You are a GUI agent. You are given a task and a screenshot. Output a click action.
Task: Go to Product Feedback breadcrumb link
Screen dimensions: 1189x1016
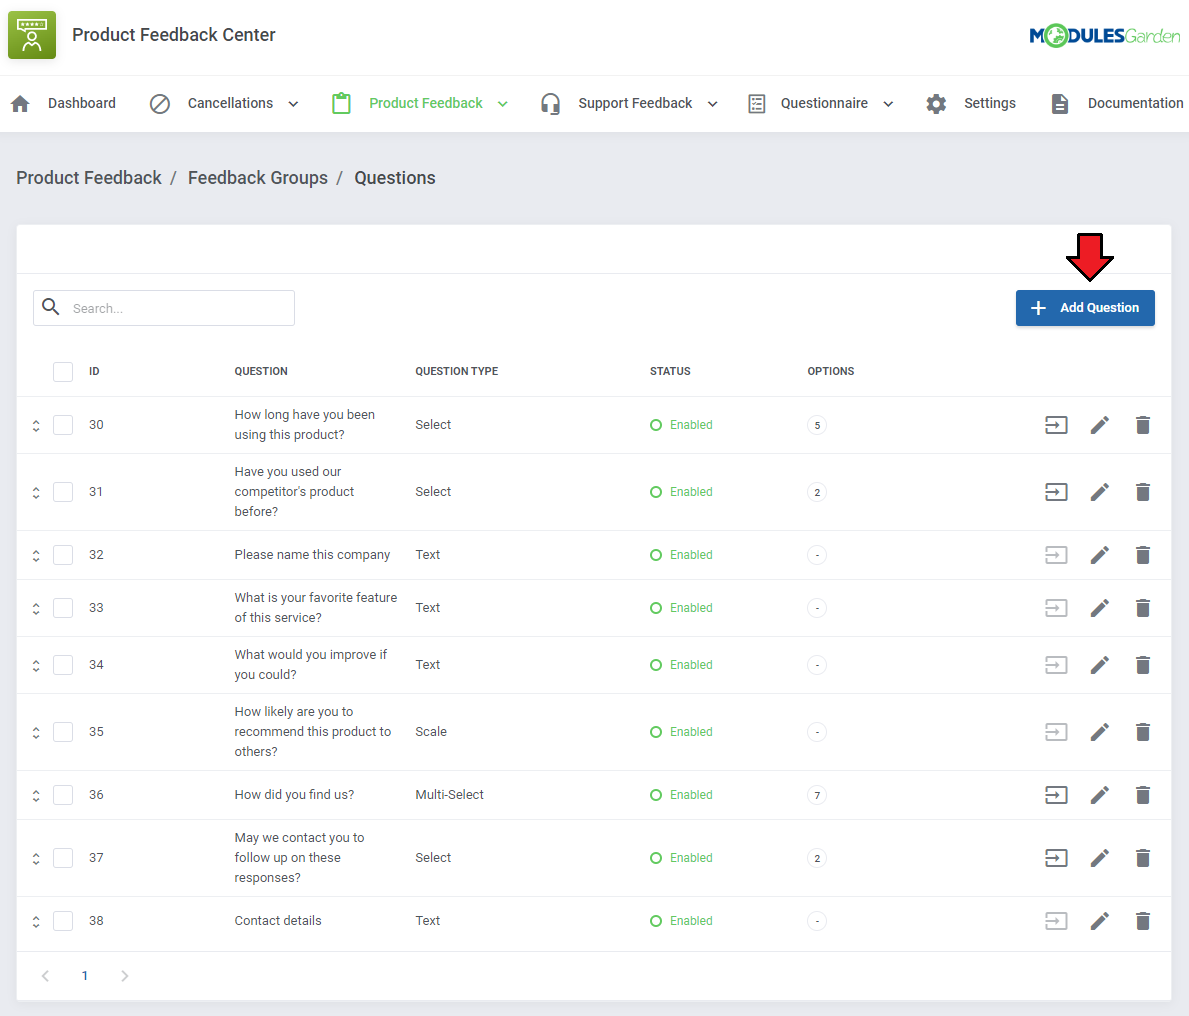click(89, 177)
